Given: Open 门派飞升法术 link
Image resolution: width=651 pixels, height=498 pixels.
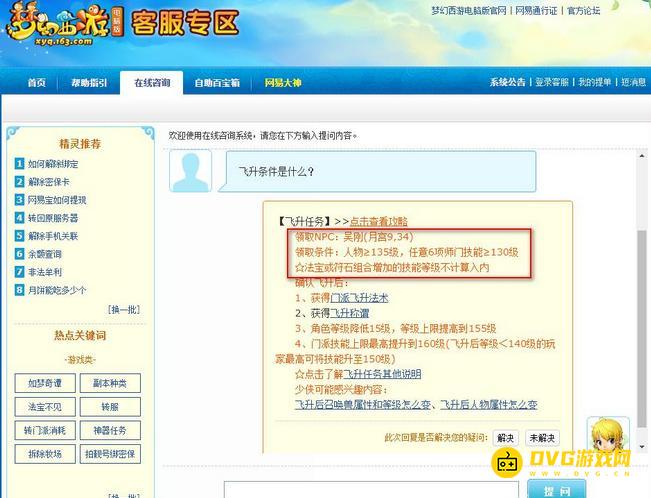Looking at the screenshot, I should click(359, 298).
